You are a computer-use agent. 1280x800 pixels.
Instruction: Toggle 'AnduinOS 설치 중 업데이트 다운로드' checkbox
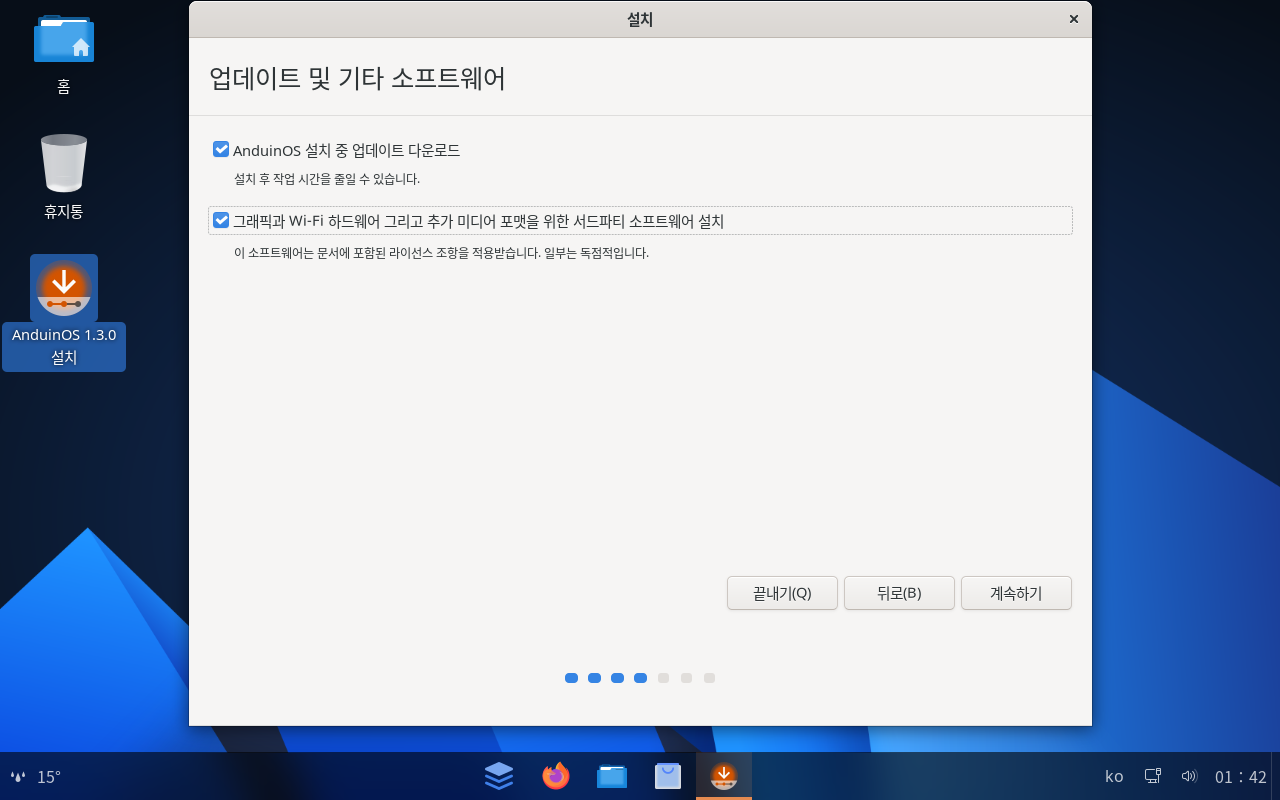click(x=221, y=149)
